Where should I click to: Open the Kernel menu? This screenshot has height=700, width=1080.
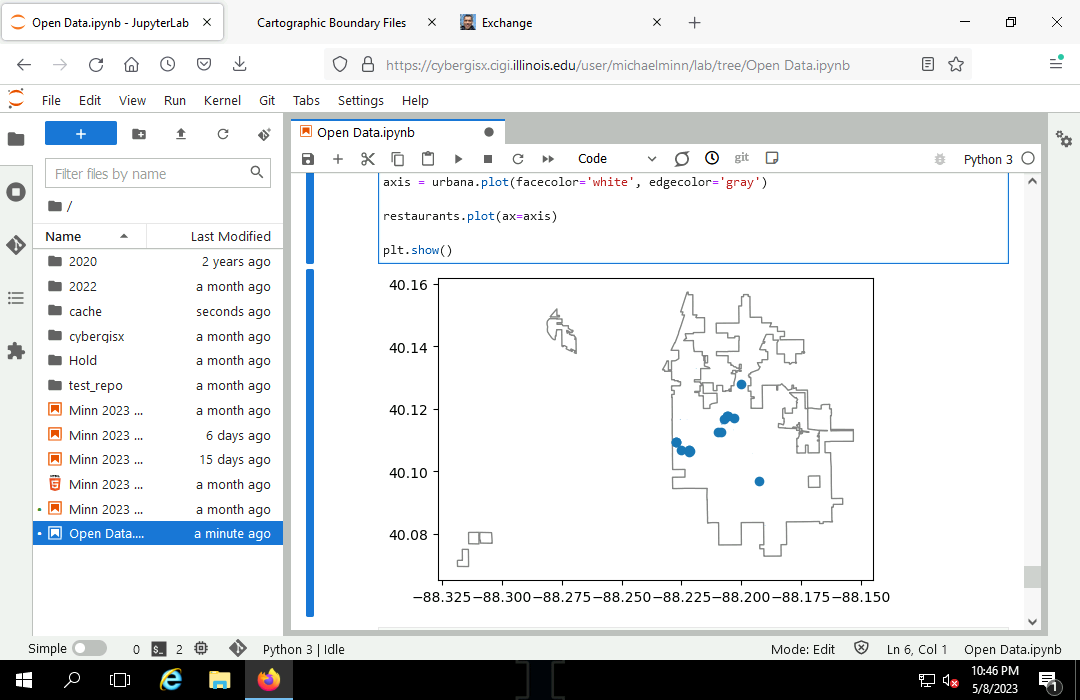point(222,100)
